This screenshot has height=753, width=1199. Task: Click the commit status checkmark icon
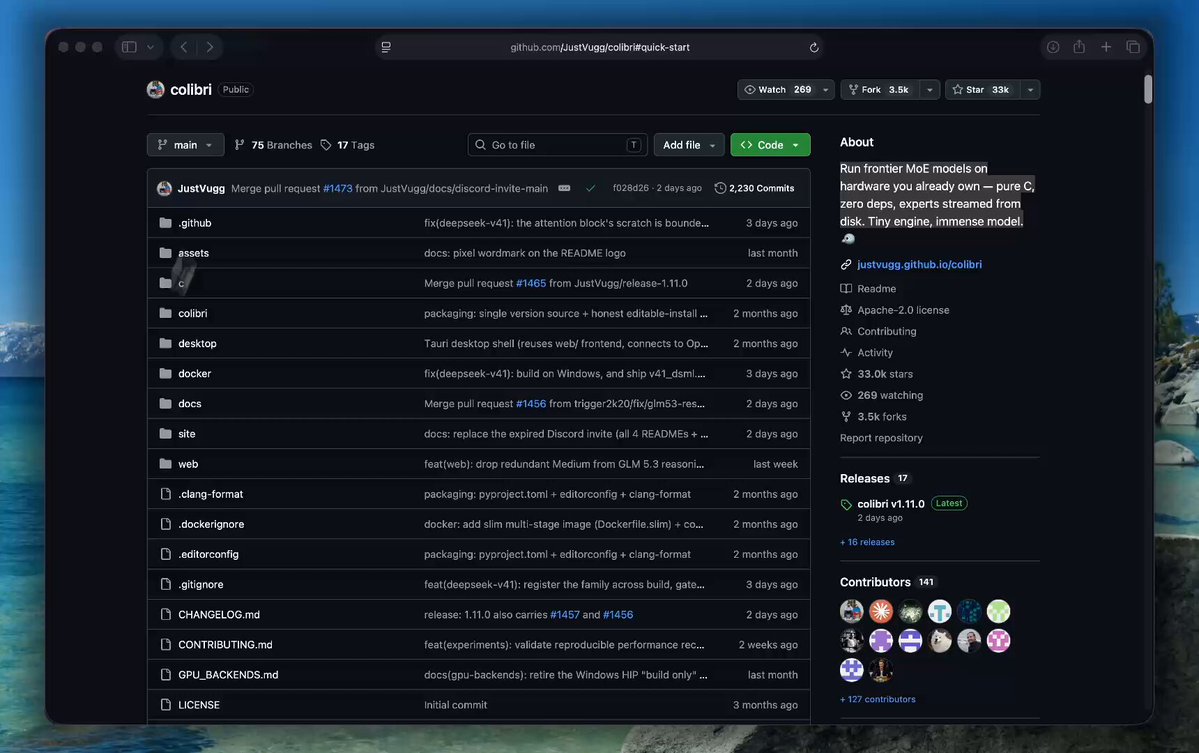(590, 188)
